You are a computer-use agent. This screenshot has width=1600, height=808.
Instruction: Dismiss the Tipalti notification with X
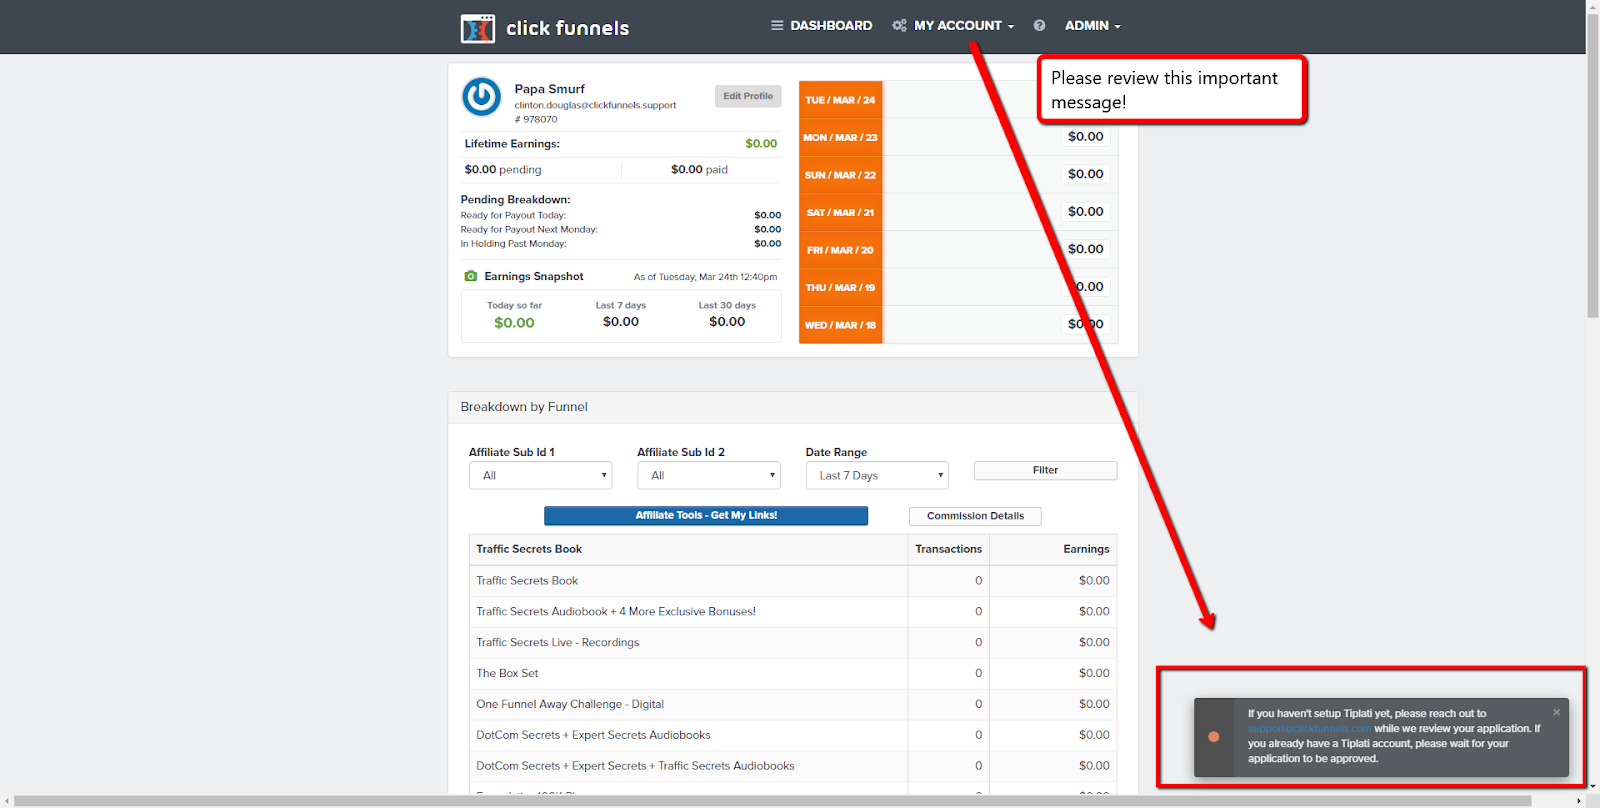1556,712
